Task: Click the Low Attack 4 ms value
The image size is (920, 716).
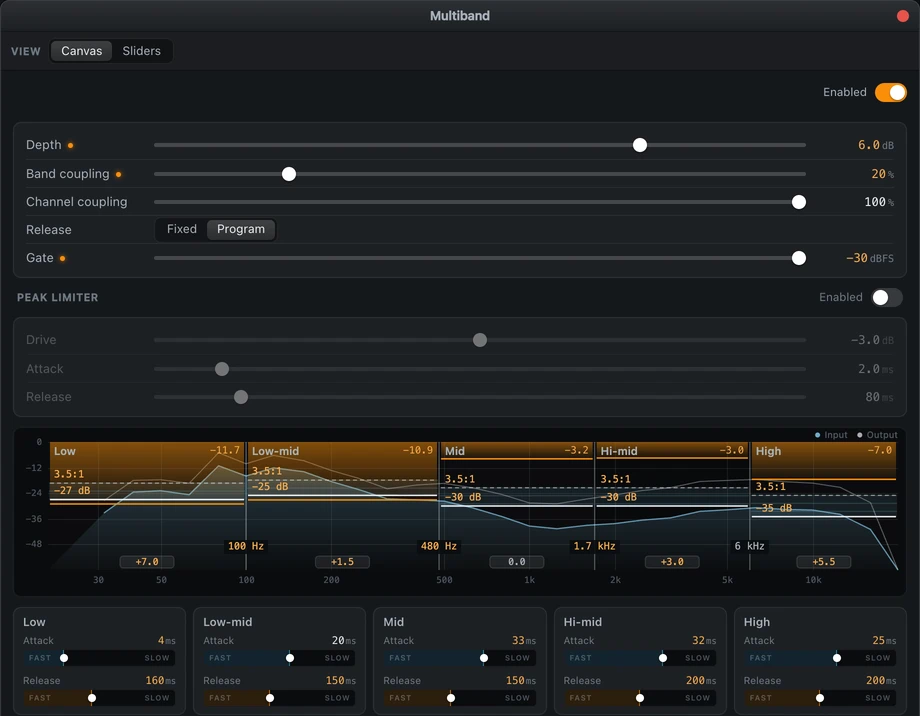Action: click(x=167, y=640)
